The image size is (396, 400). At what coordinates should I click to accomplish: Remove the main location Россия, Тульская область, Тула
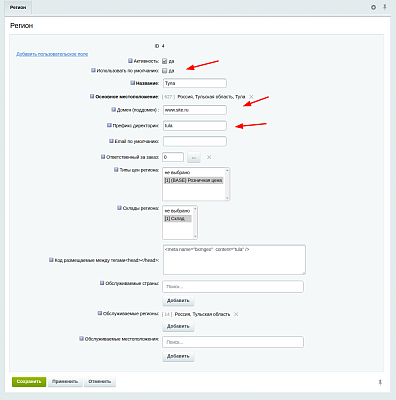coord(251,97)
